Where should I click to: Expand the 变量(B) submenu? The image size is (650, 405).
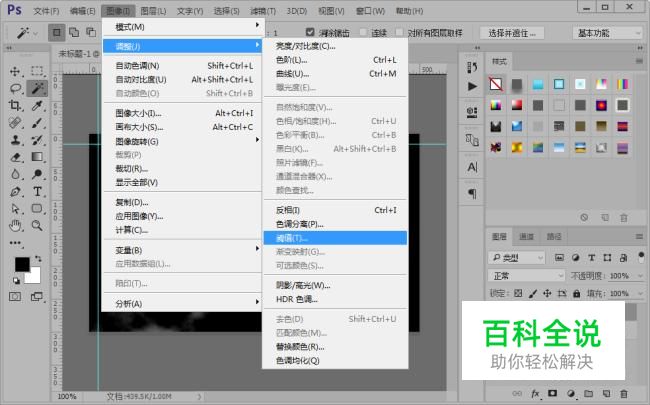[182, 250]
